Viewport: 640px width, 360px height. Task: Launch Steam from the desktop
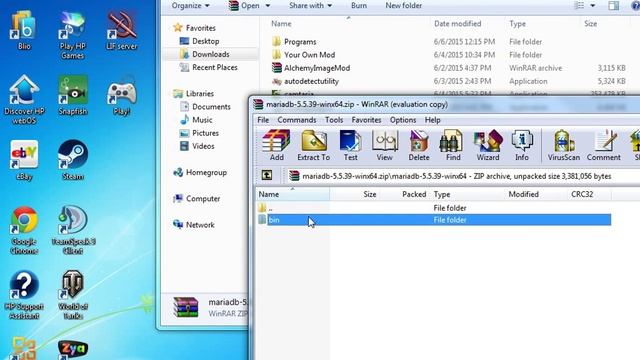coord(73,160)
